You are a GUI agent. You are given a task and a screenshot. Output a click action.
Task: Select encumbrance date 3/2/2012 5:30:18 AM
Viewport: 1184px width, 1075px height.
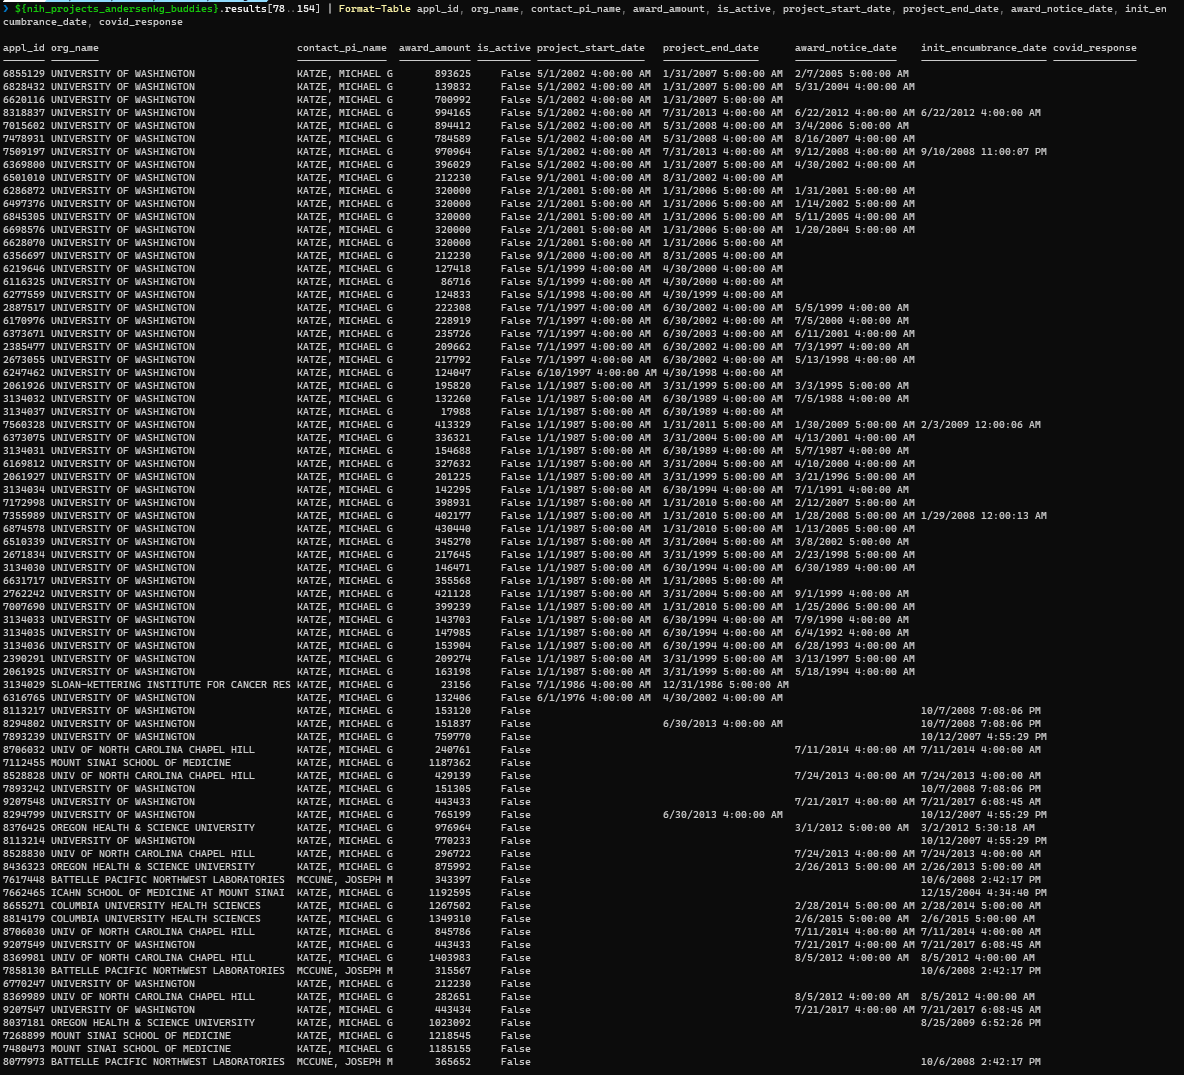(977, 828)
